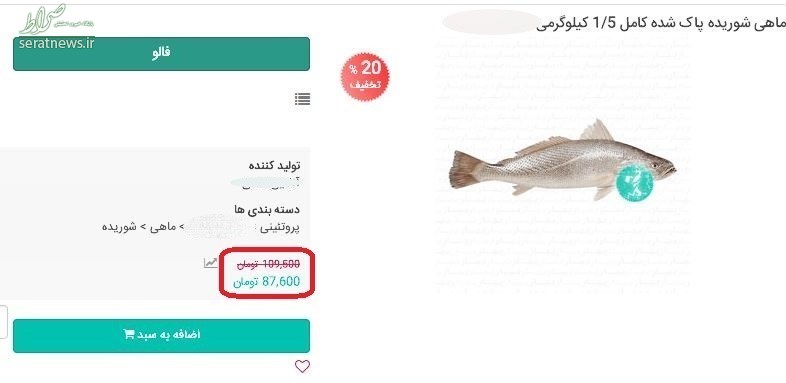The width and height of the screenshot is (786, 383).
Task: Open the list view icon below follow button
Action: 302,99
